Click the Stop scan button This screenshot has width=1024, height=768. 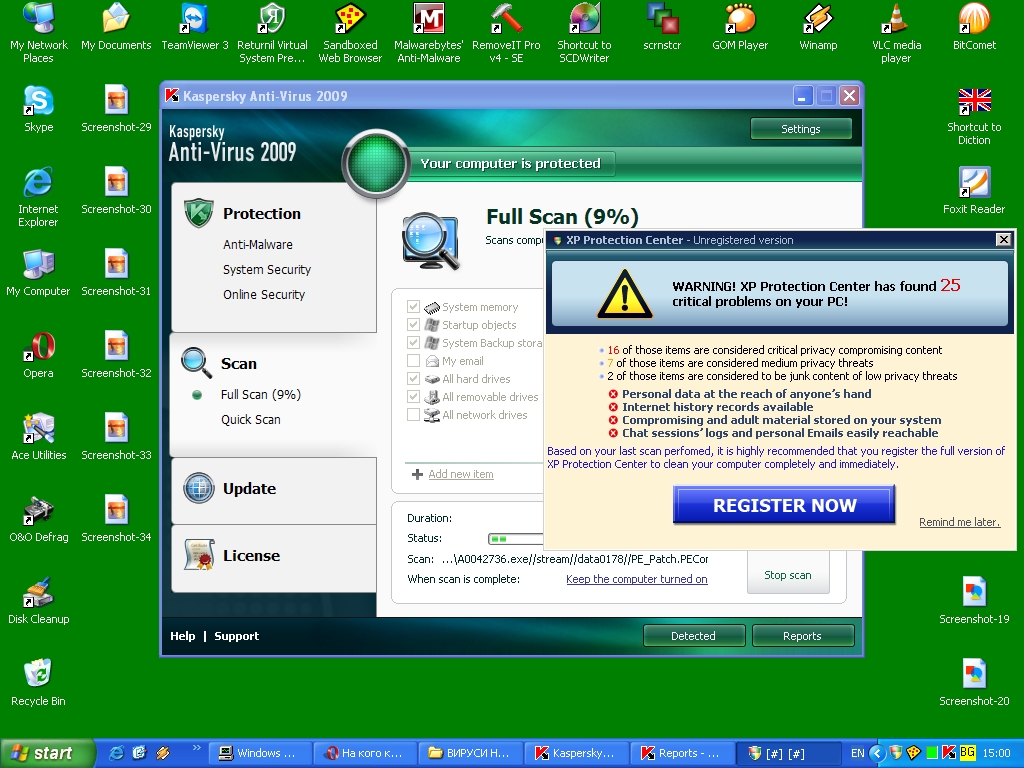click(788, 575)
